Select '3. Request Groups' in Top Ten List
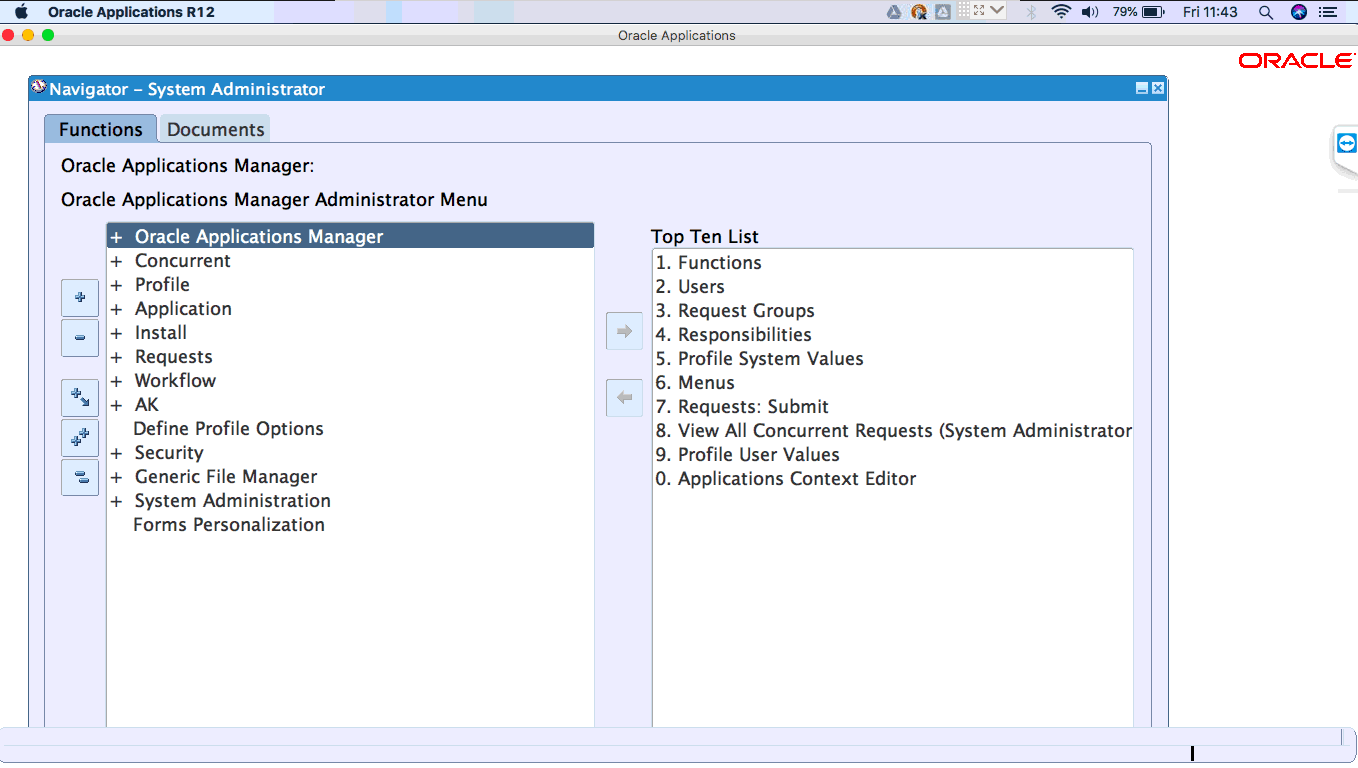This screenshot has height=768, width=1358. pyautogui.click(x=735, y=311)
